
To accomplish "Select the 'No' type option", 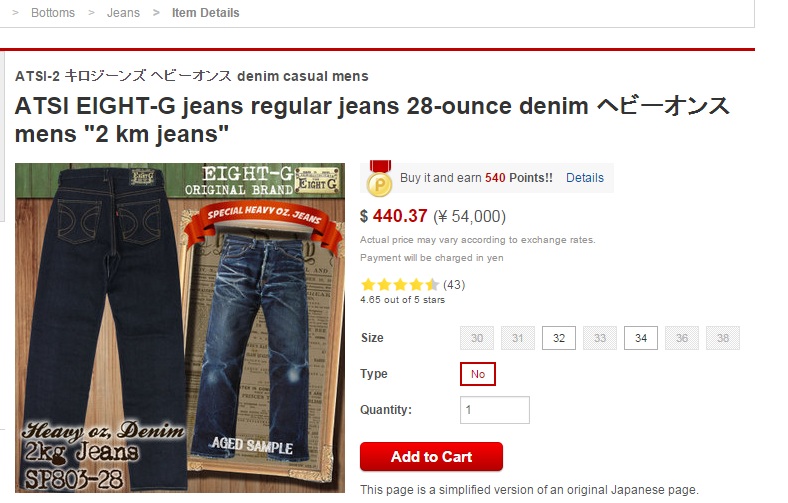I will tap(478, 374).
